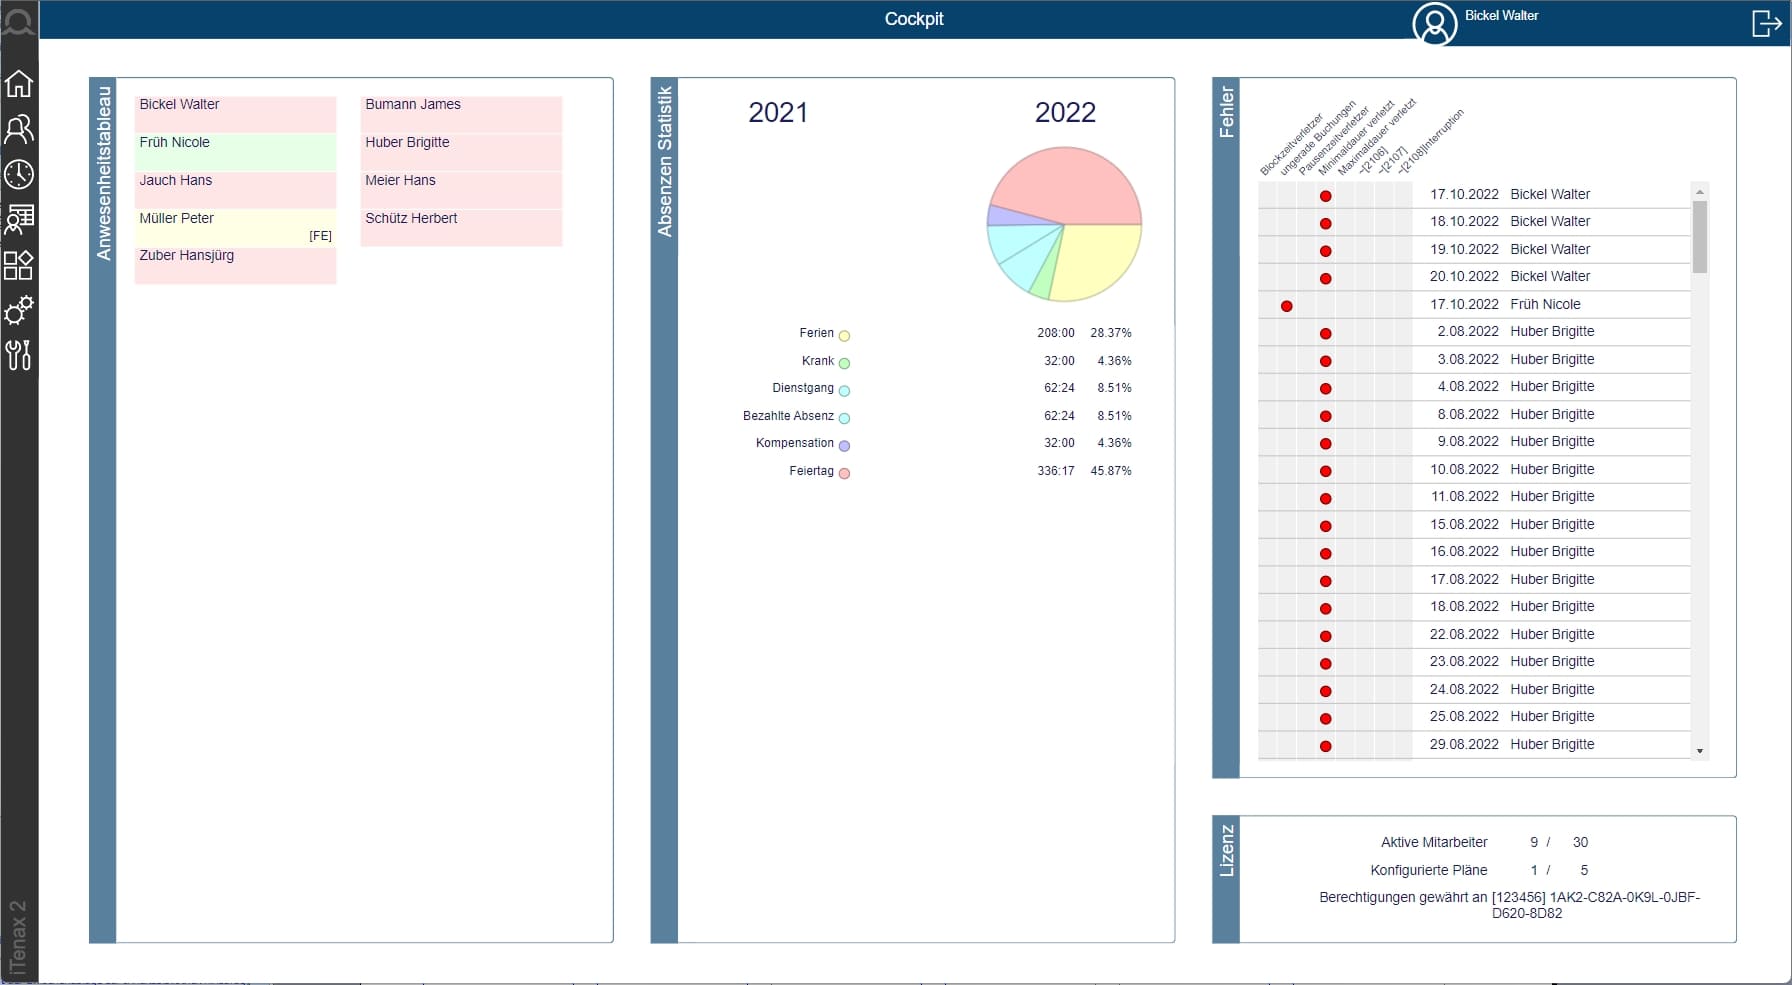Click the Früh Nicole presence tile
Image resolution: width=1792 pixels, height=985 pixels.
point(235,152)
